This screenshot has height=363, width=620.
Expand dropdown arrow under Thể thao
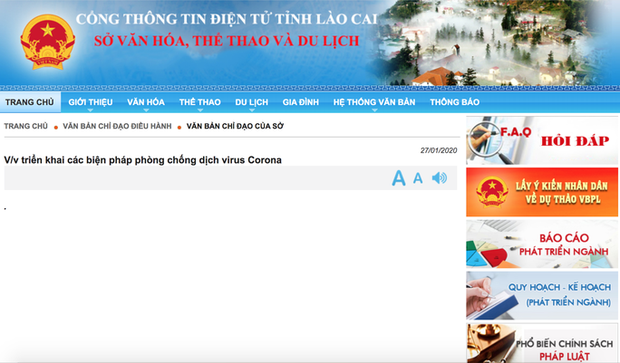click(200, 110)
